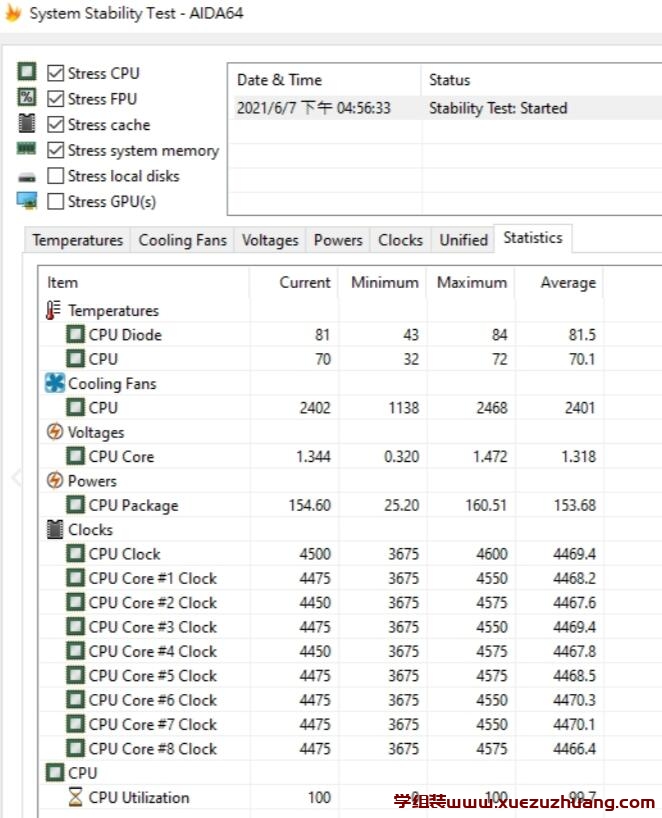
Task: Click the hourglass icon beside CPU Utilization
Action: 76,797
